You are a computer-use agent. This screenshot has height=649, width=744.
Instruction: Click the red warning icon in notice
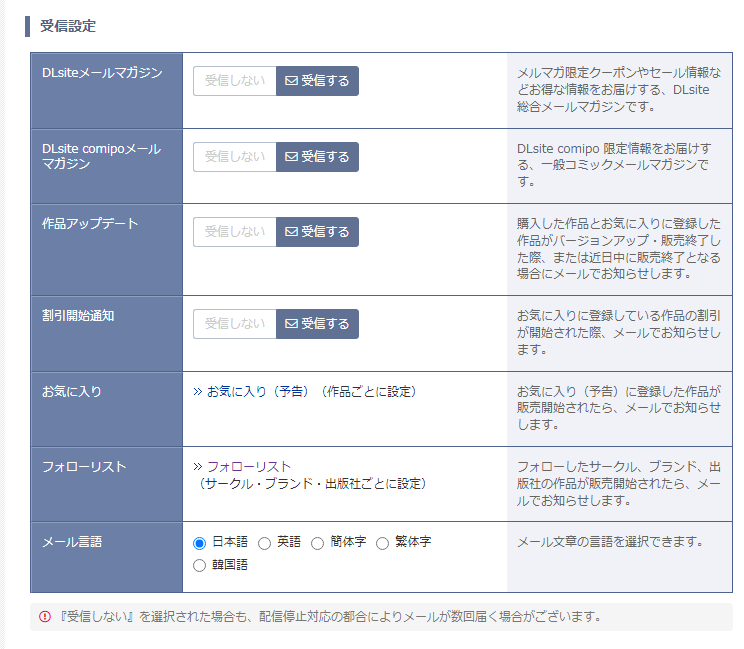tap(44, 617)
